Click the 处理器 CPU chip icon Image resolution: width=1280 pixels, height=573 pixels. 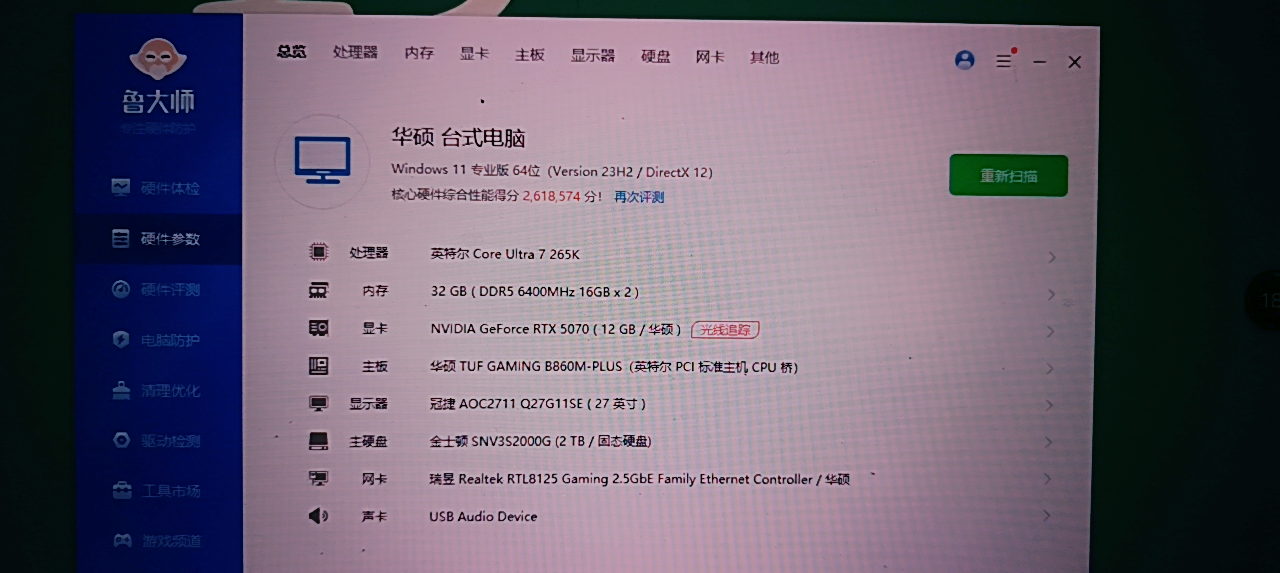[318, 252]
